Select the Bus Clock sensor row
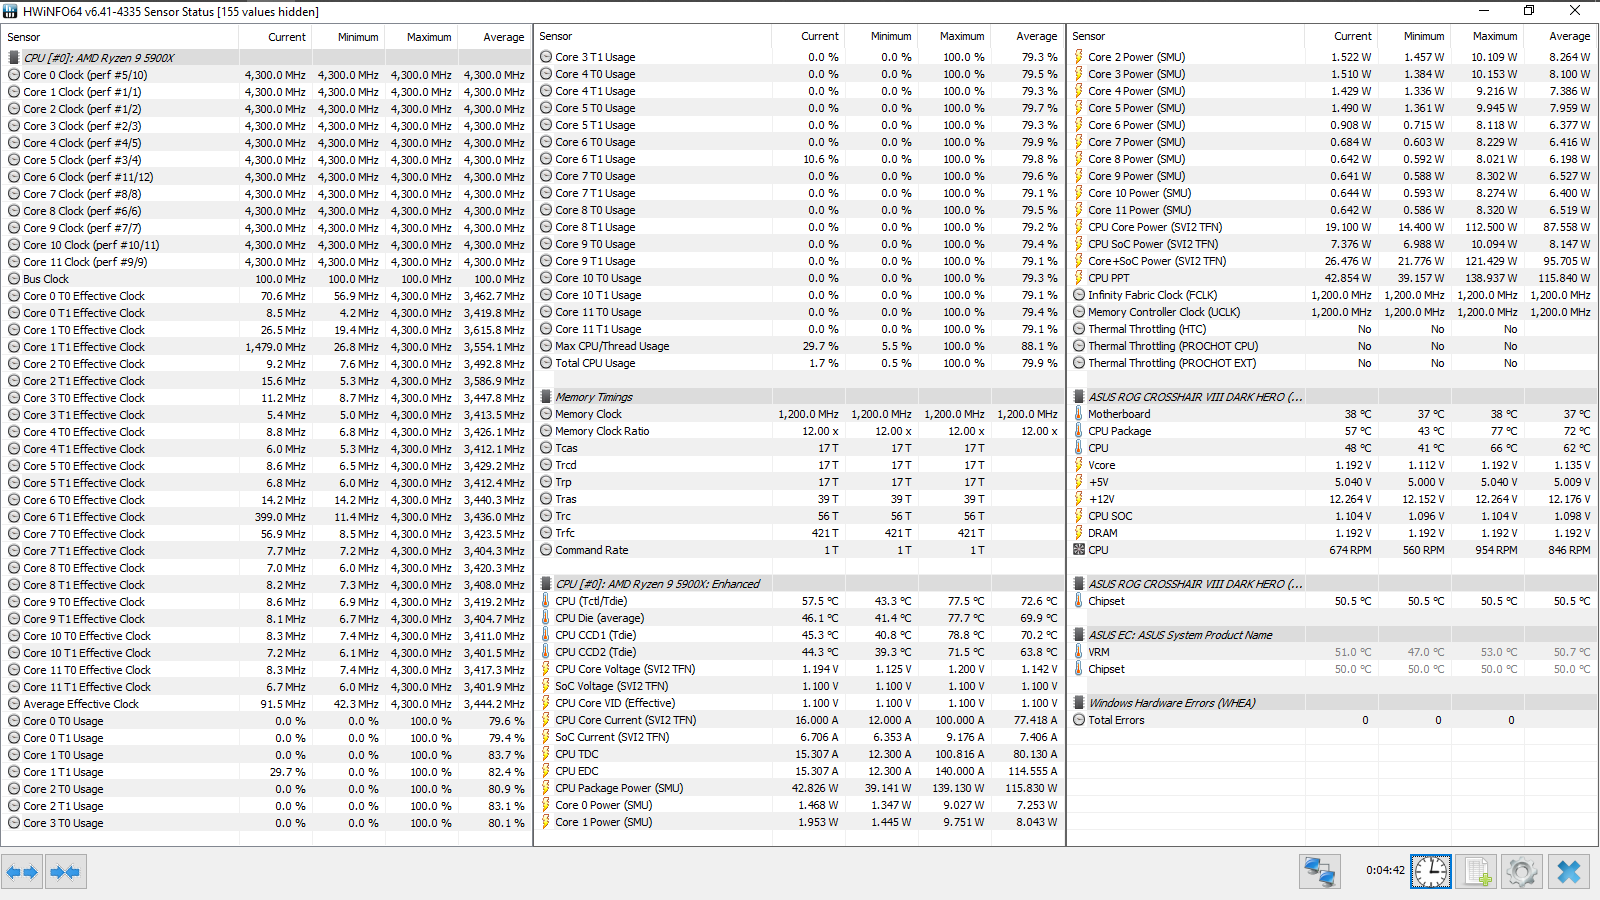 pyautogui.click(x=267, y=279)
